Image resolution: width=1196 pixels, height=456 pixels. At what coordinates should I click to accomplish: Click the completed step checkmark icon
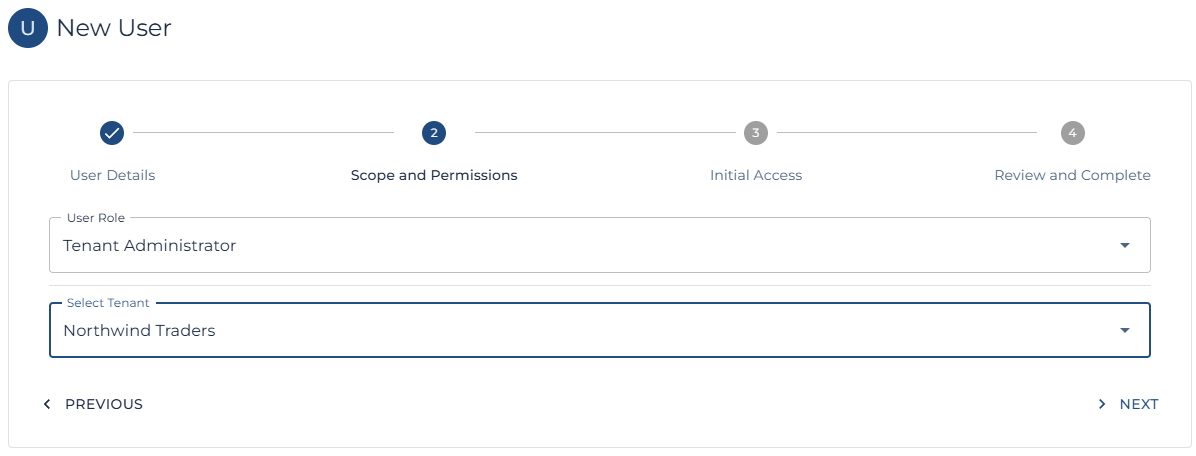(x=112, y=133)
